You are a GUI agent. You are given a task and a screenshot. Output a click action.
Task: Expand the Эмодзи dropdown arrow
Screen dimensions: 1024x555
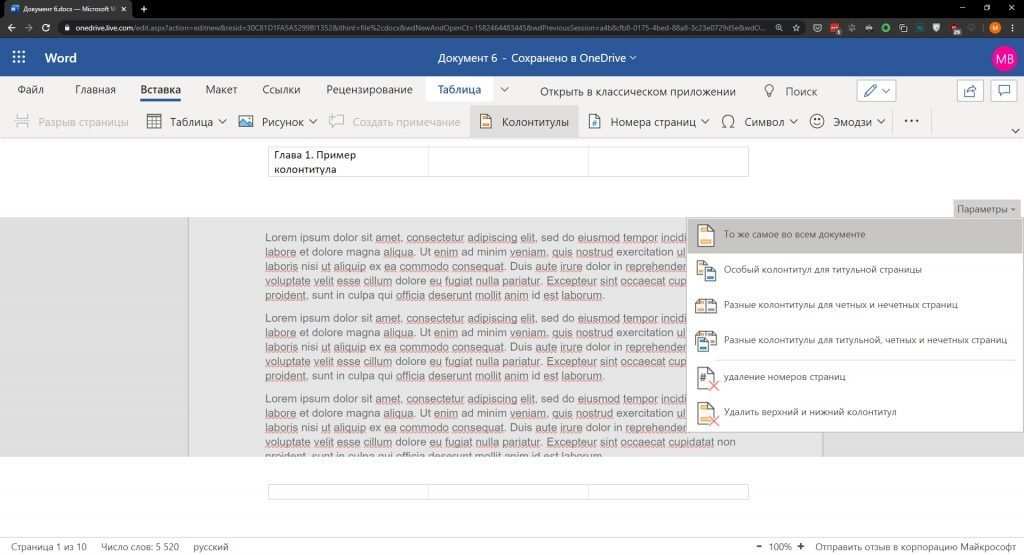880,121
